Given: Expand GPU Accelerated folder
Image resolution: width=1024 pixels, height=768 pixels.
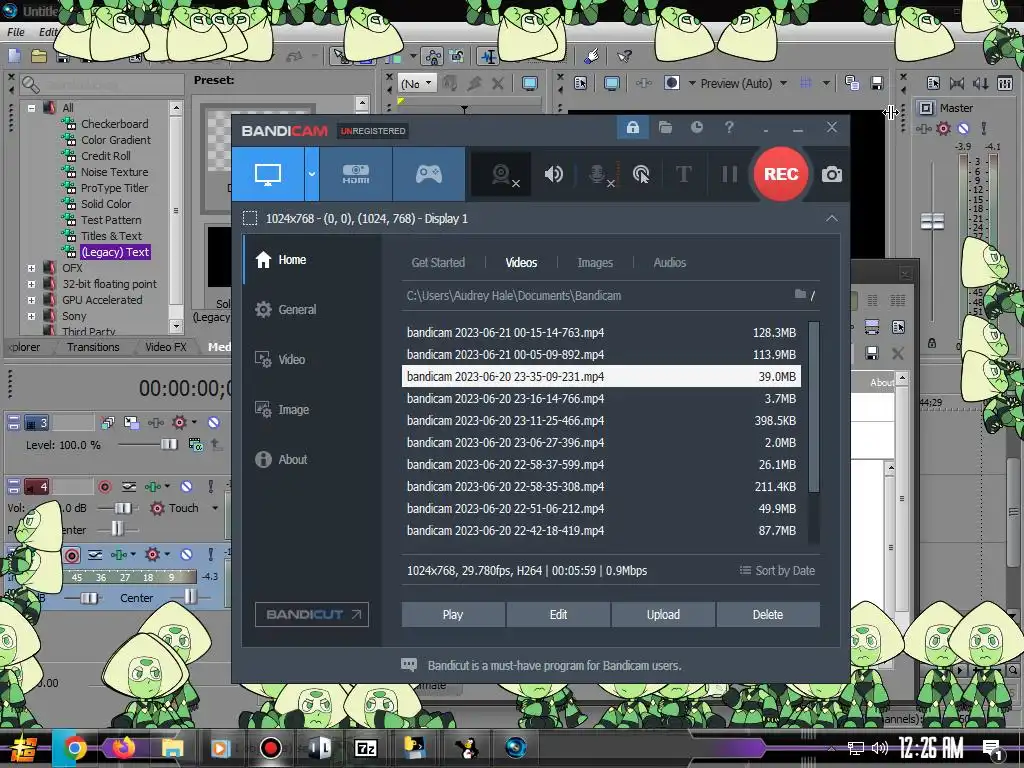Looking at the screenshot, I should tap(31, 300).
